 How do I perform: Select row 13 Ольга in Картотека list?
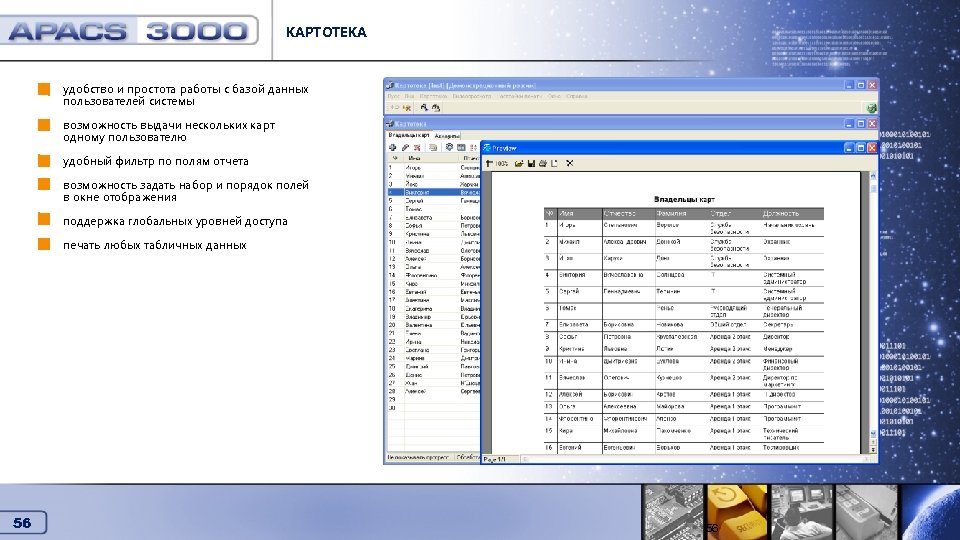click(434, 267)
